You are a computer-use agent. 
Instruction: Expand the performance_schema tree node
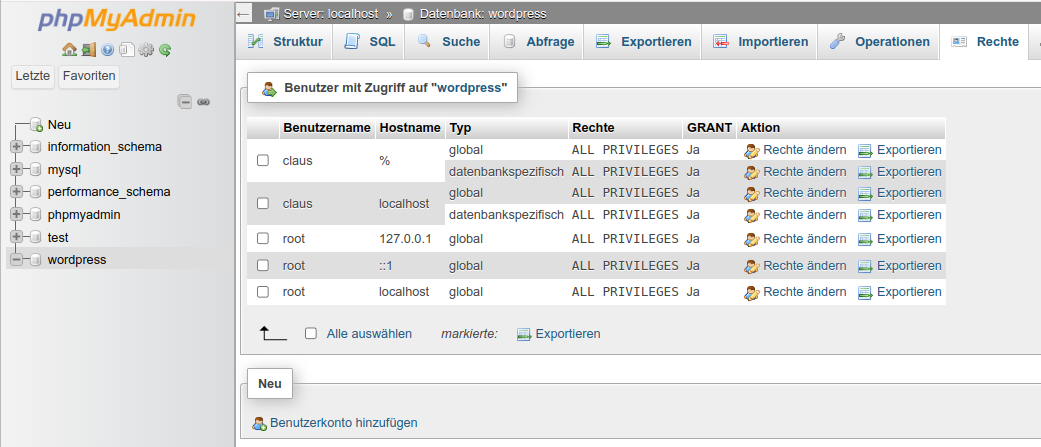tap(17, 192)
